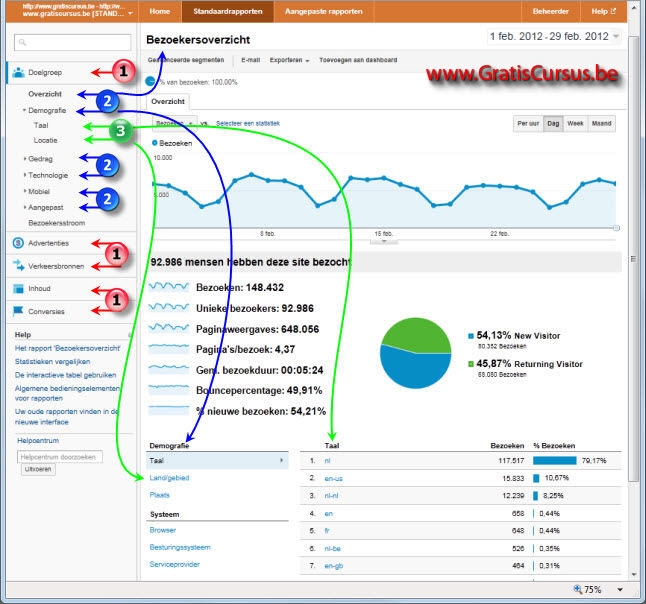Image resolution: width=646 pixels, height=604 pixels.
Task: Open the en-us language row link
Action: (x=333, y=478)
